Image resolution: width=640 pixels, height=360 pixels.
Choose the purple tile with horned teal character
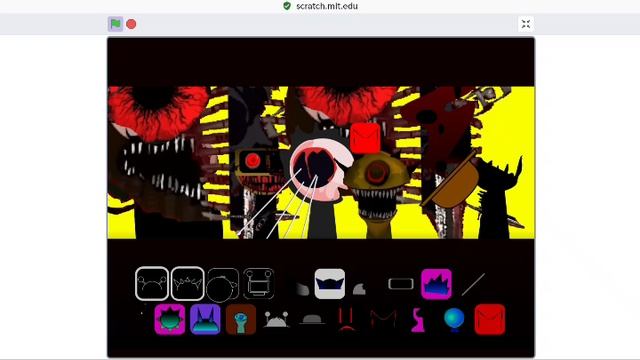(x=205, y=320)
